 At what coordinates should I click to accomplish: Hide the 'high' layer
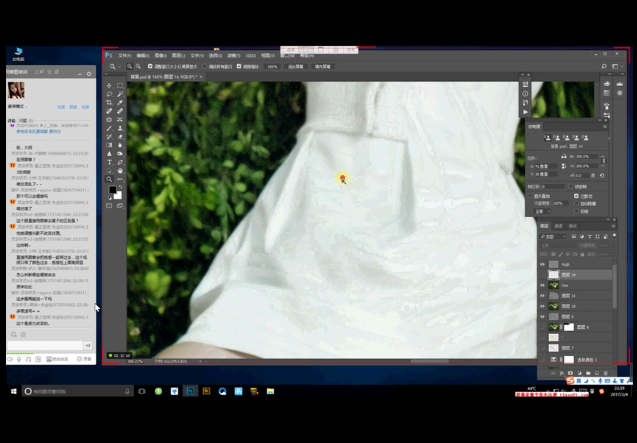pyautogui.click(x=542, y=265)
